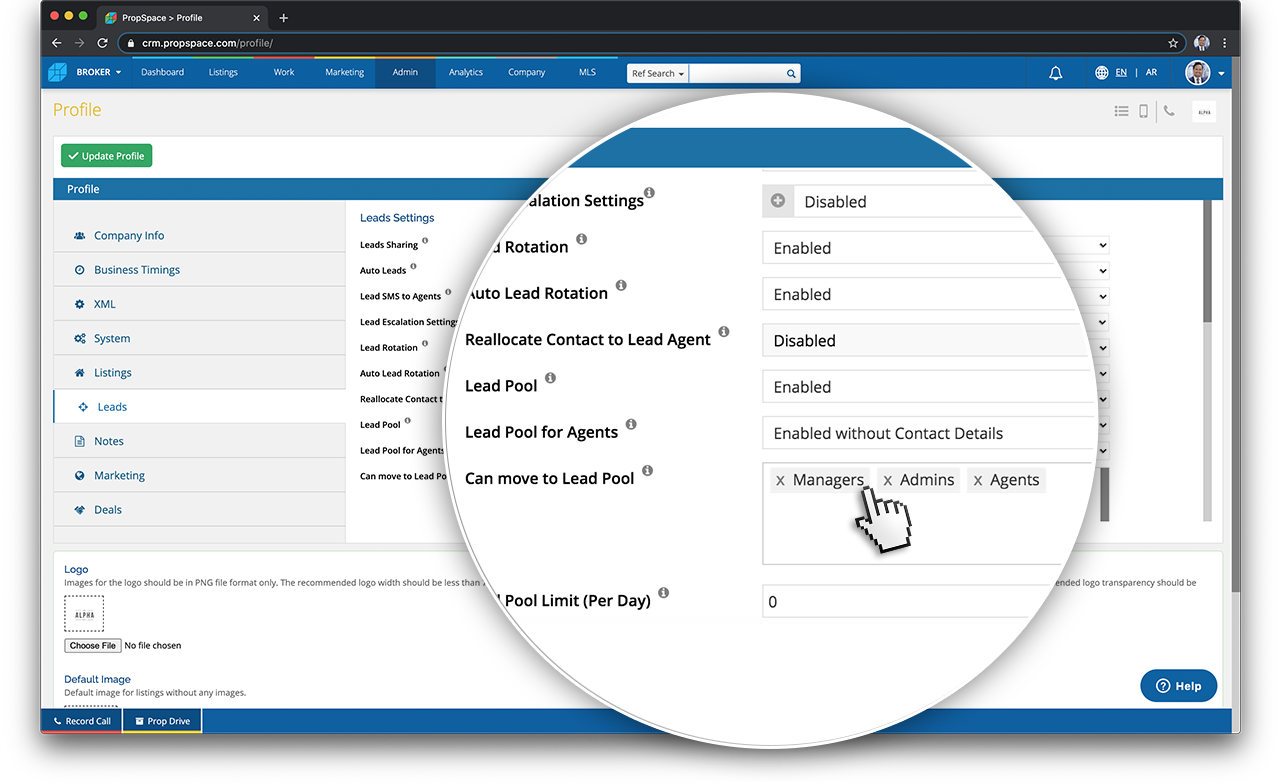Select Leads in the sidebar
The height and width of the screenshot is (782, 1281).
coord(199,407)
